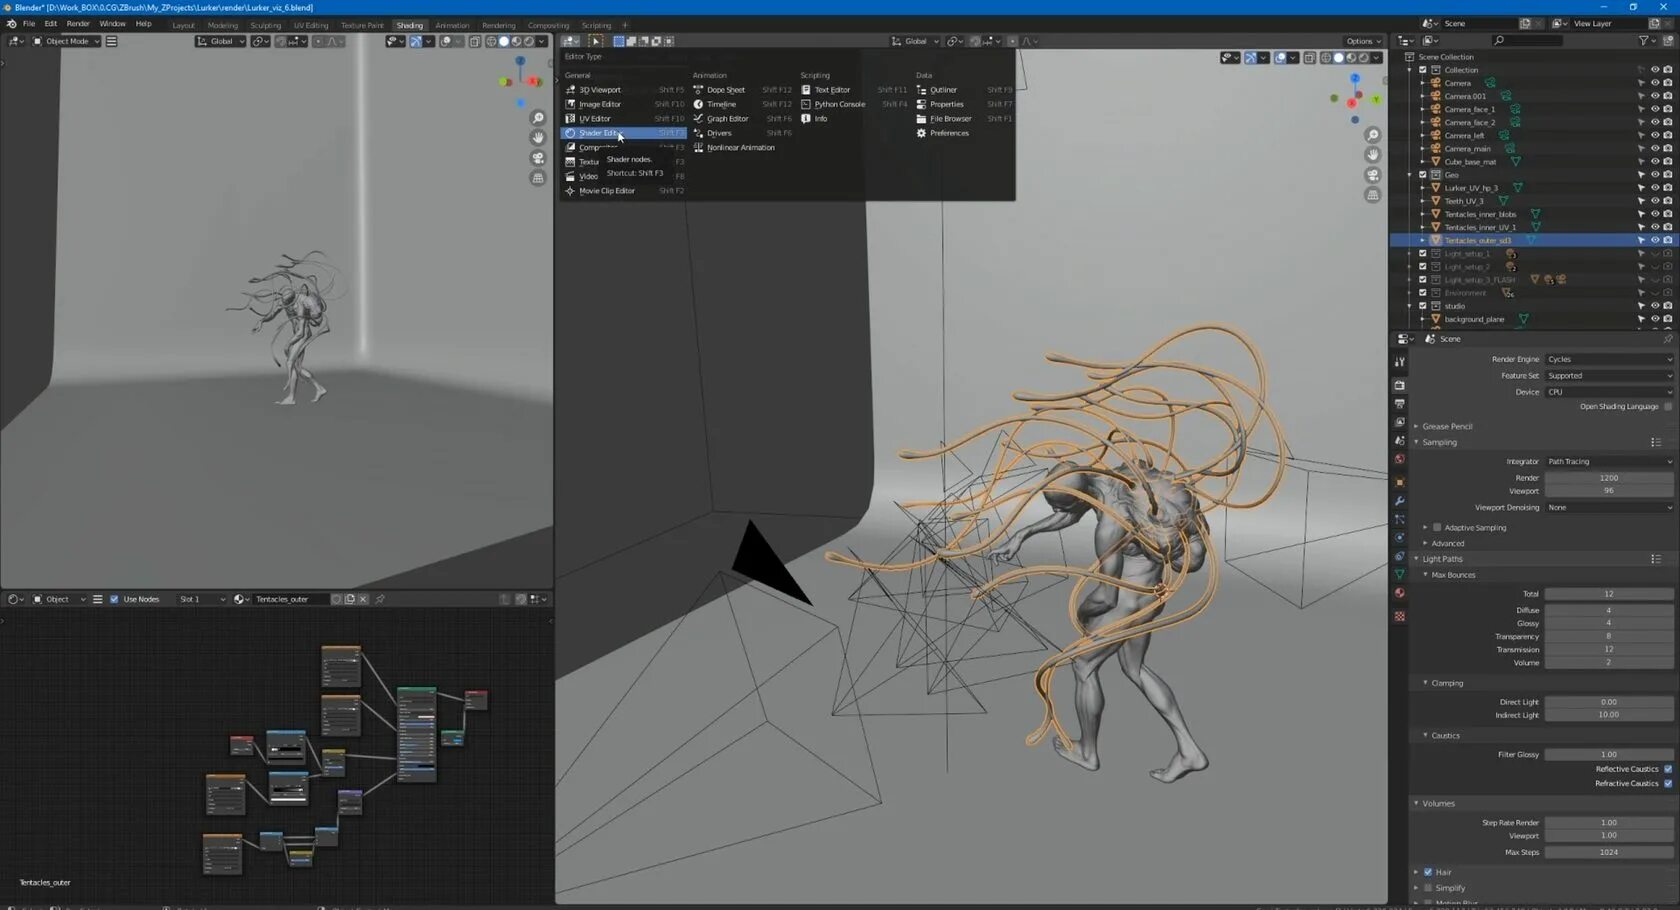Image resolution: width=1680 pixels, height=910 pixels.
Task: Toggle camera view icon in left viewport
Action: (538, 158)
